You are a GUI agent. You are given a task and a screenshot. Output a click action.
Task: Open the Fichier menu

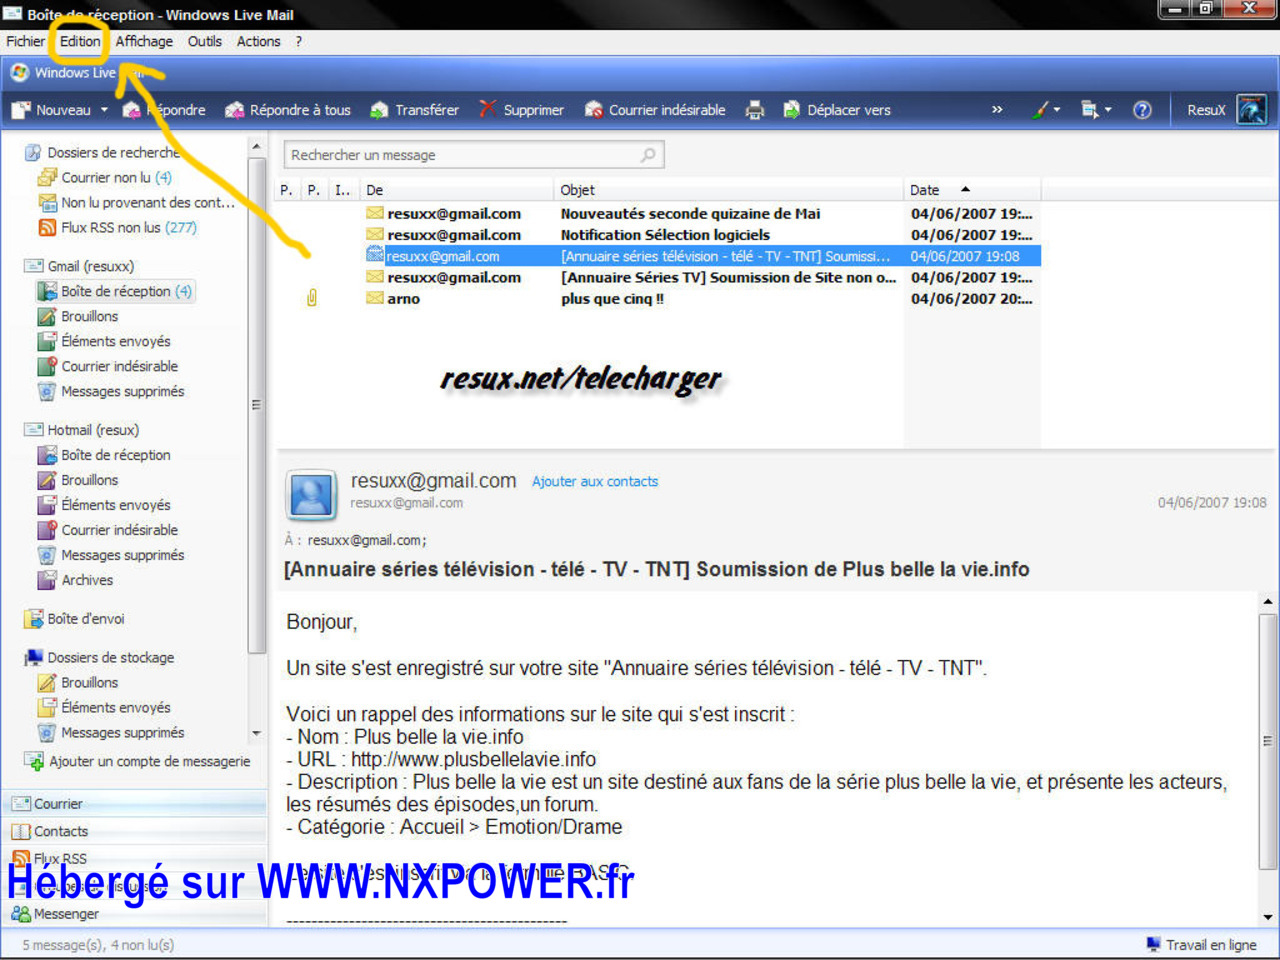click(x=25, y=41)
